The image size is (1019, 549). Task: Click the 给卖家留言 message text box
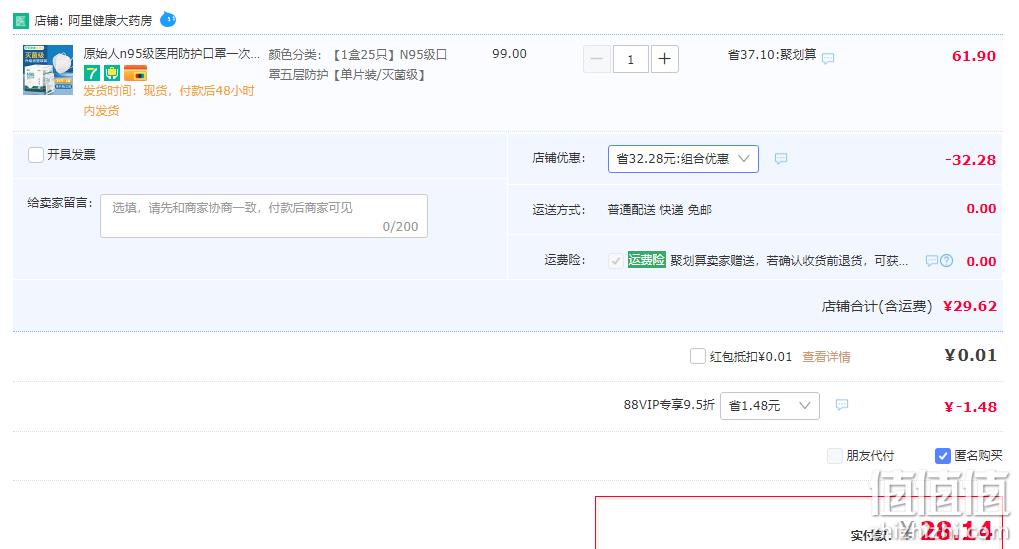tap(264, 216)
